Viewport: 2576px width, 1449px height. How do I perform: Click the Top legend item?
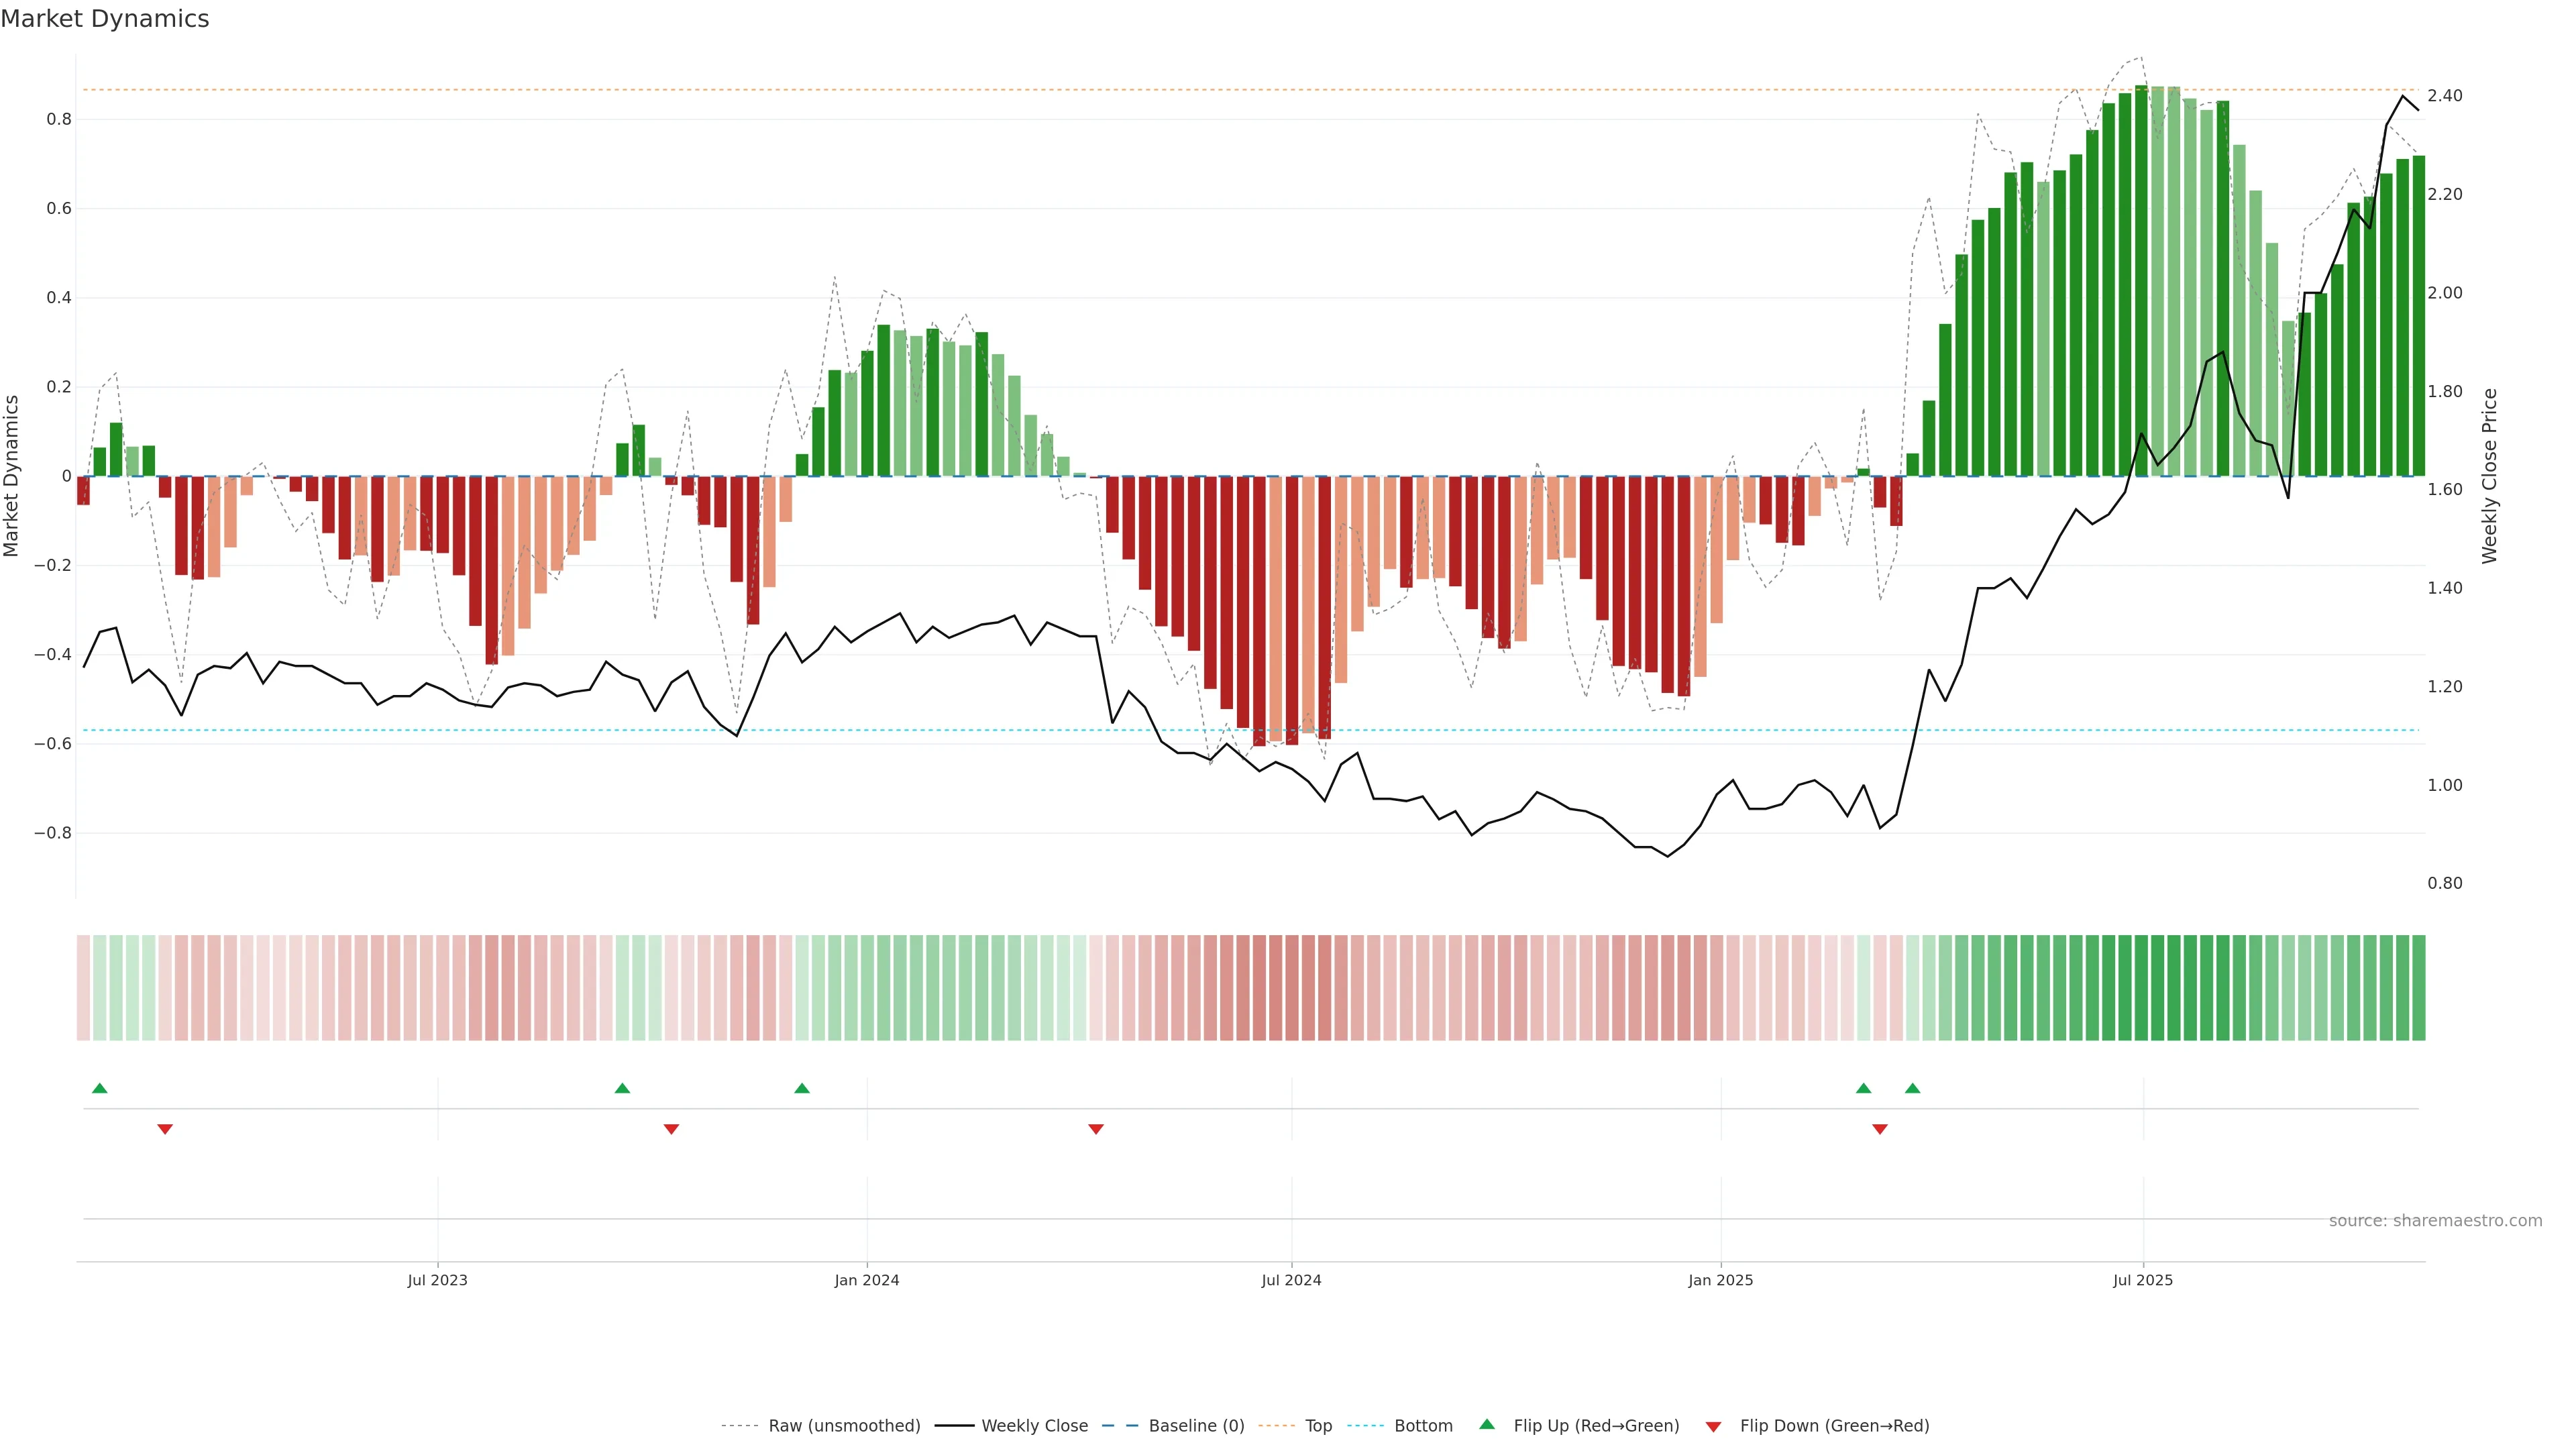point(1317,1426)
